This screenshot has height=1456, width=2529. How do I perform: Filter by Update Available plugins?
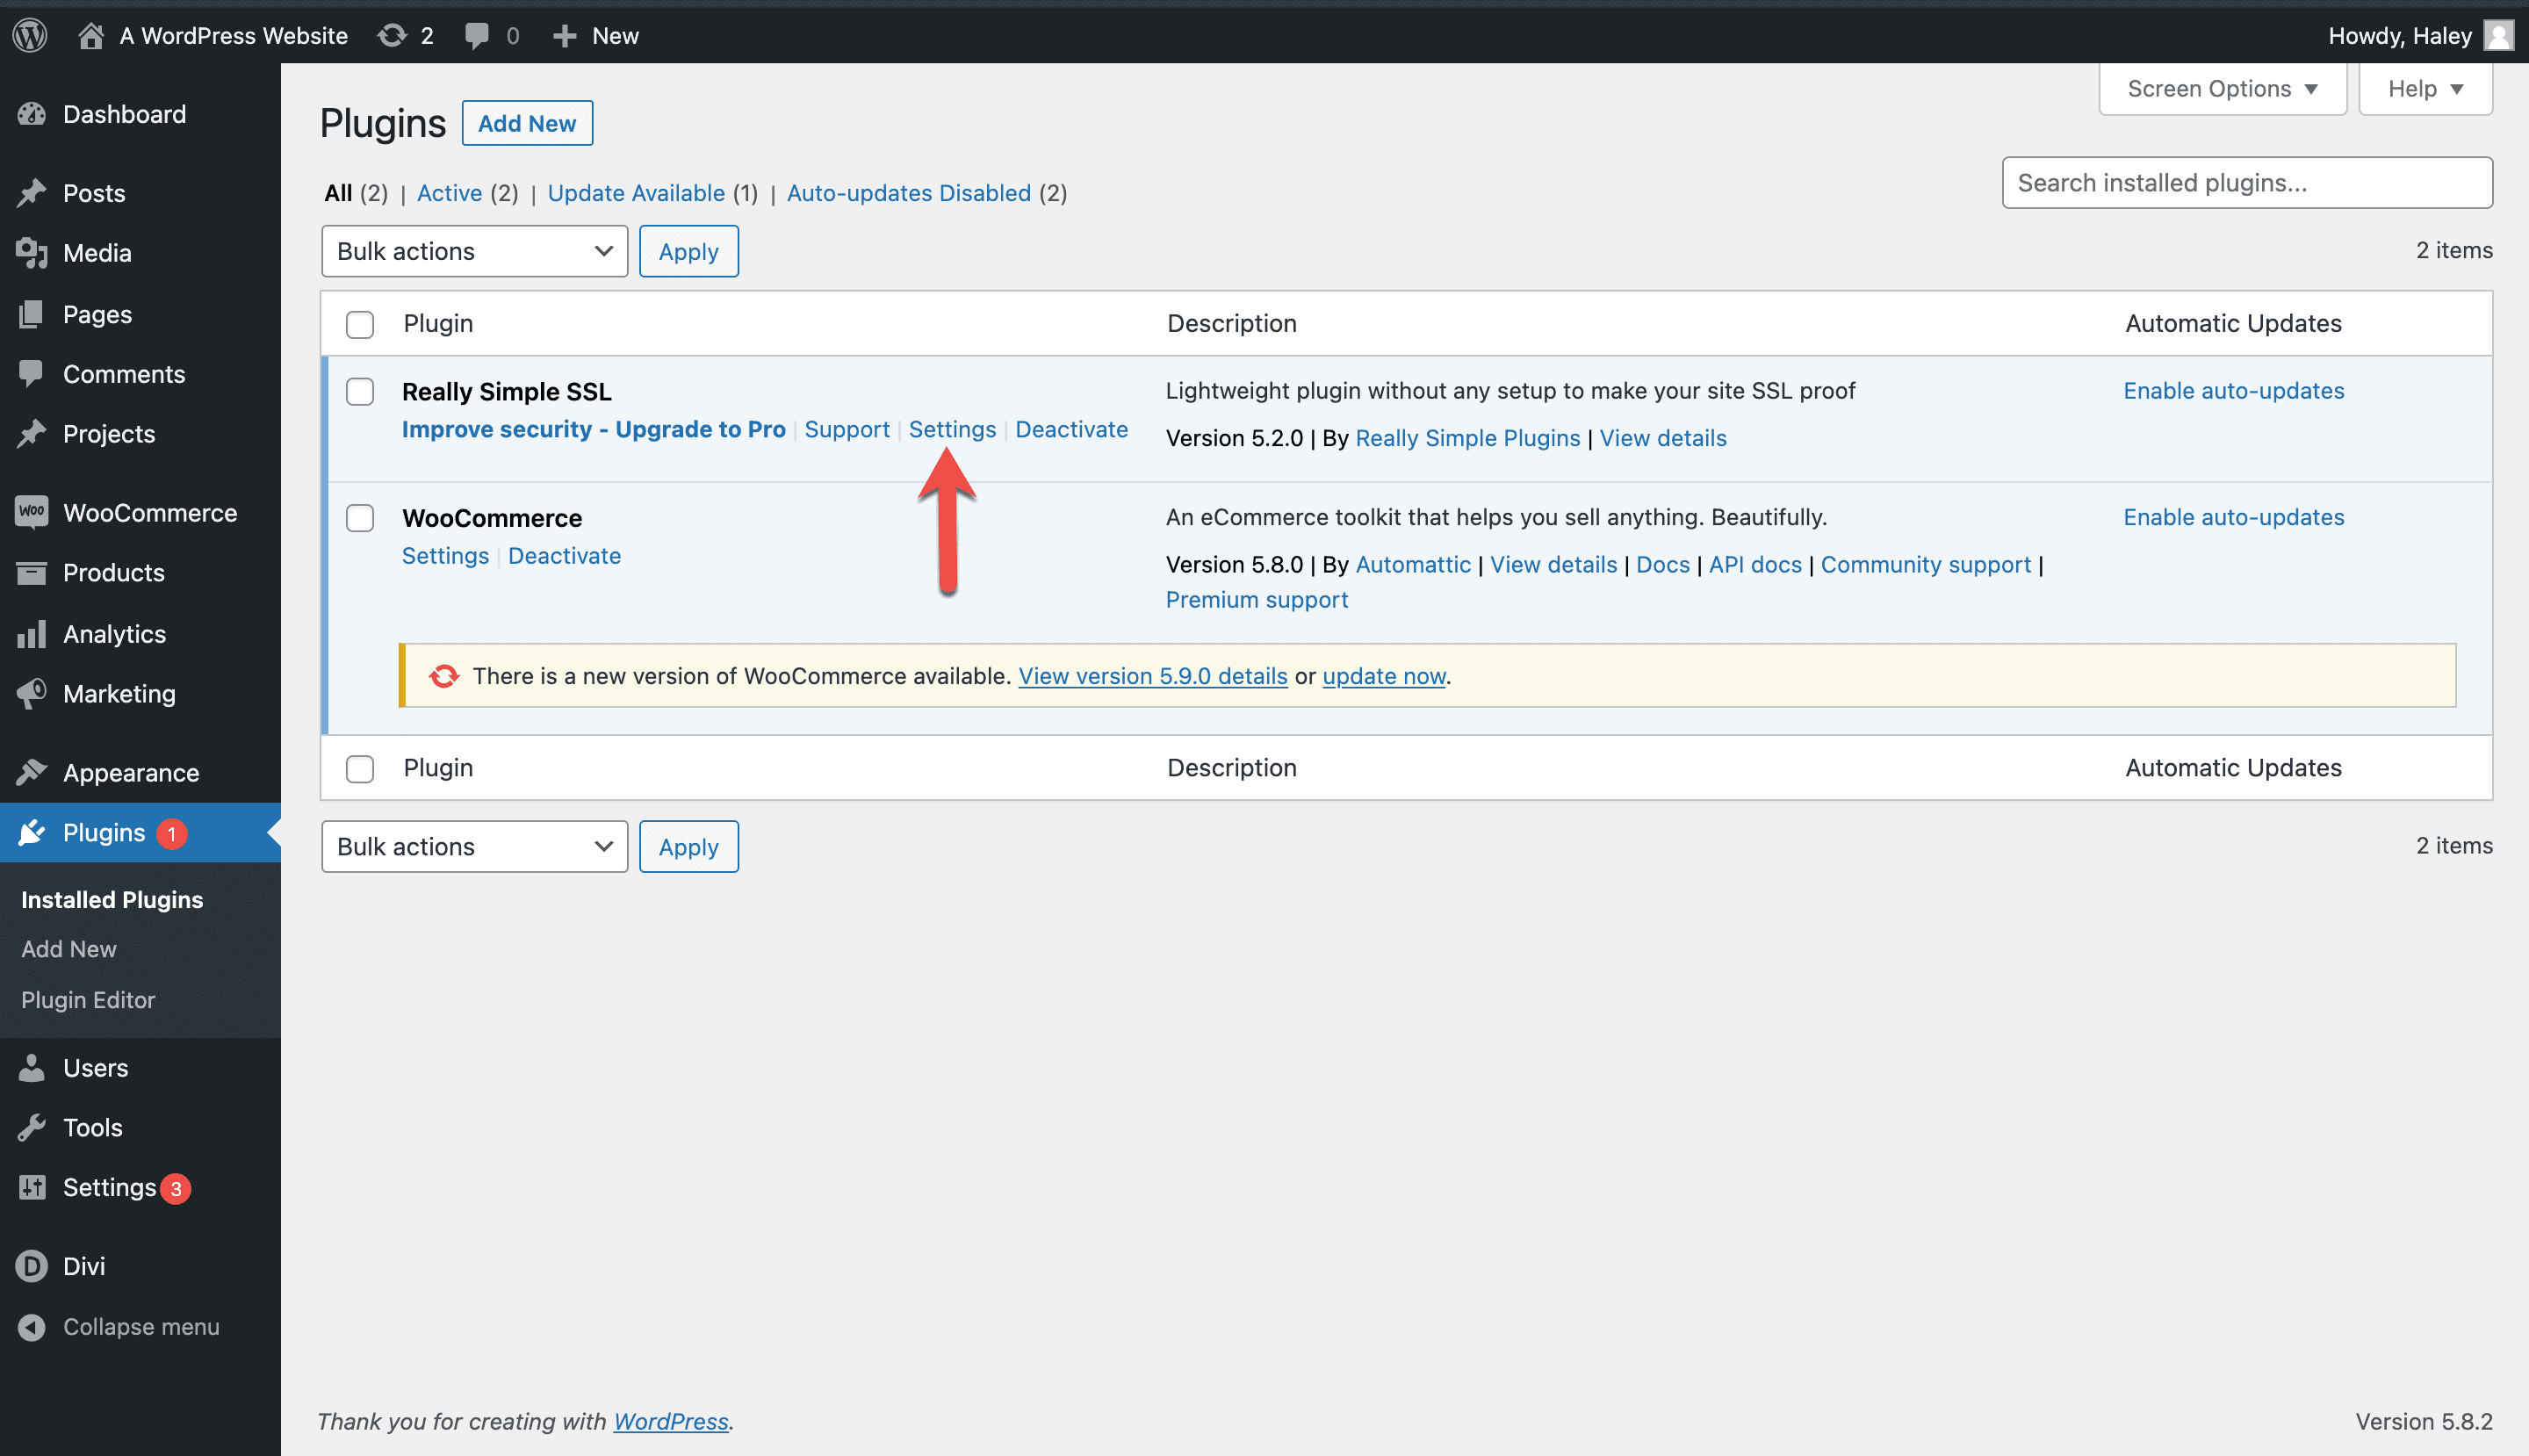636,193
